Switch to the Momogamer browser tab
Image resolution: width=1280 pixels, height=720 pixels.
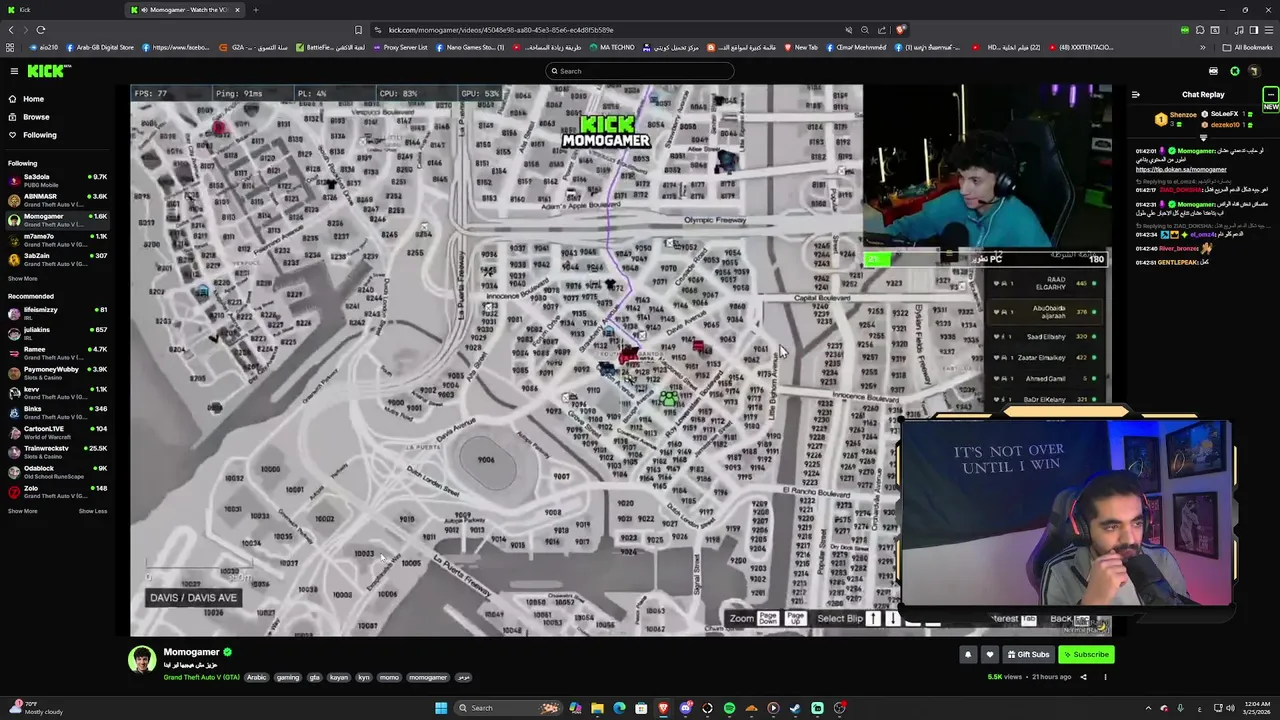(x=185, y=10)
